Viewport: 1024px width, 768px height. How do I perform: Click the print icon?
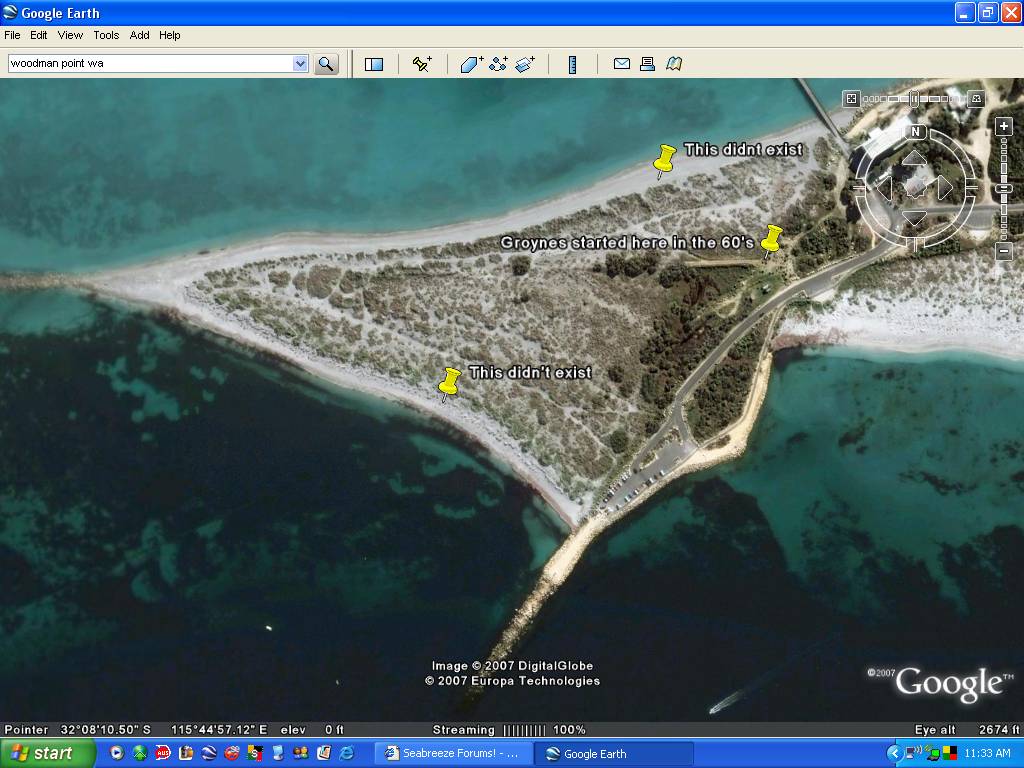tap(647, 64)
